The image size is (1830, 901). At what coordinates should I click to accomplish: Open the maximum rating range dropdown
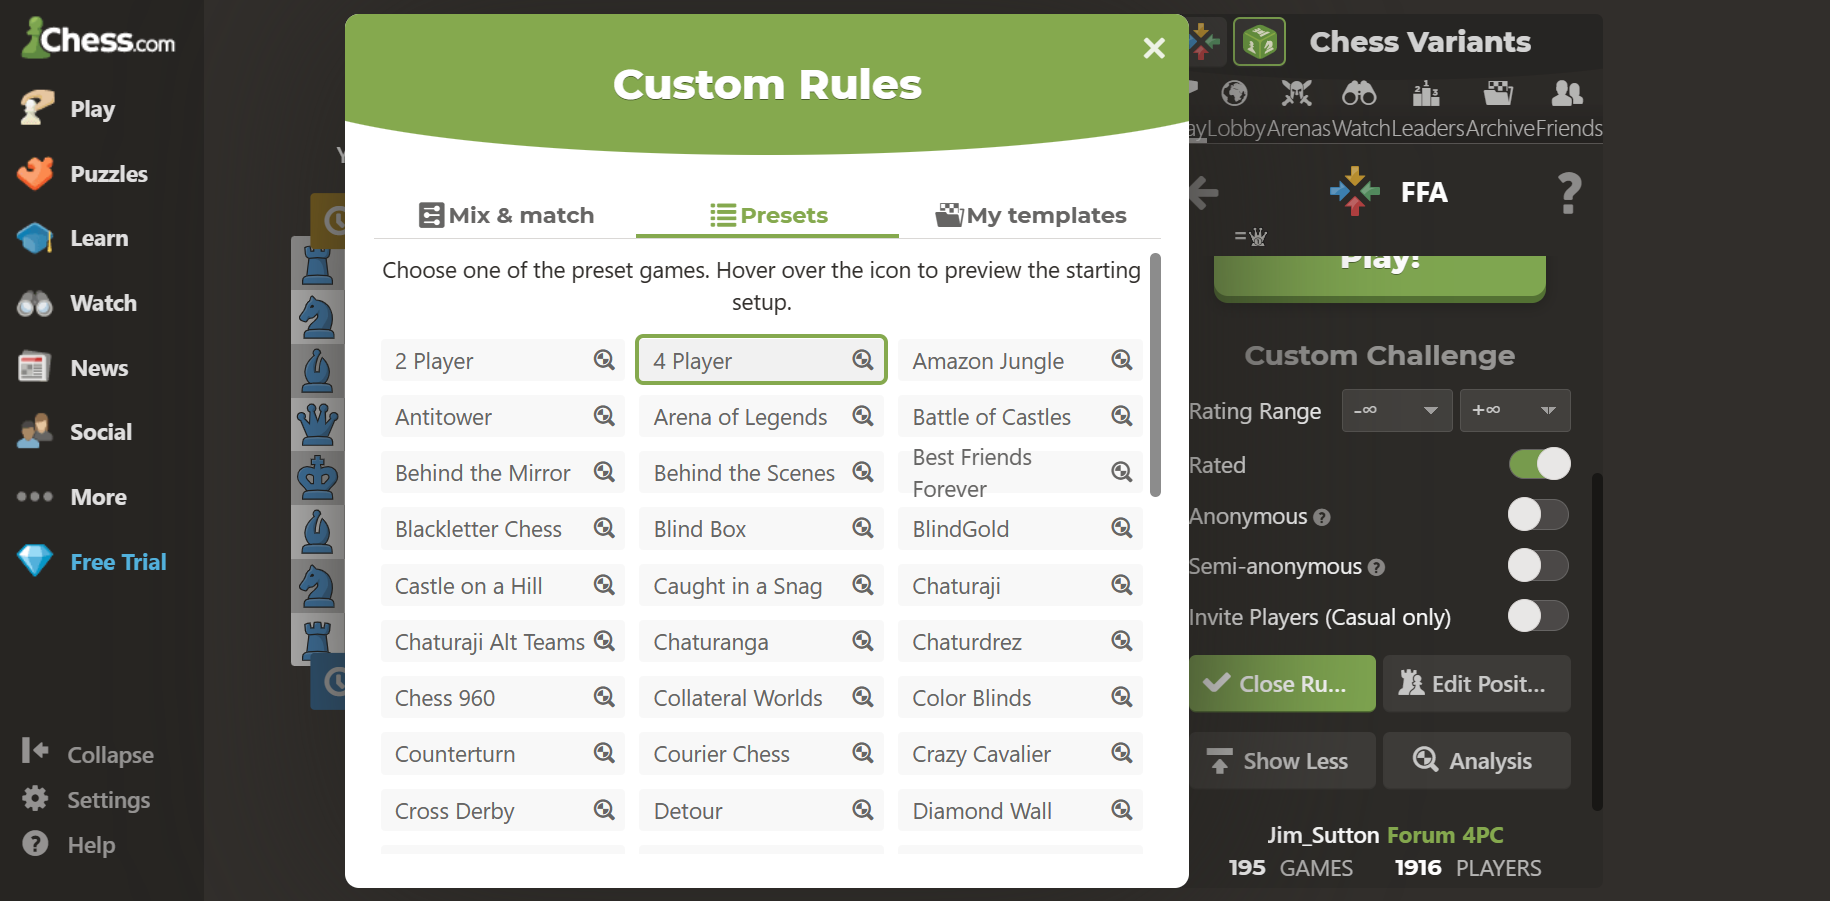(1515, 410)
